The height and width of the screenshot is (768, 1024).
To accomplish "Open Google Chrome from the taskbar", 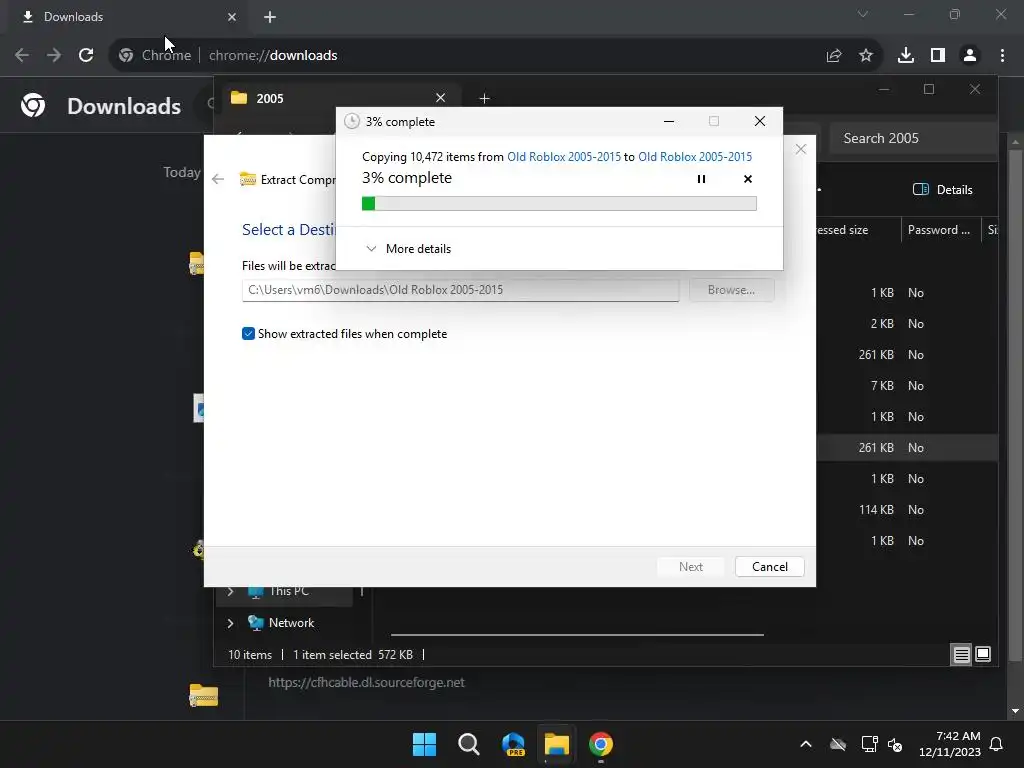I will [x=601, y=744].
